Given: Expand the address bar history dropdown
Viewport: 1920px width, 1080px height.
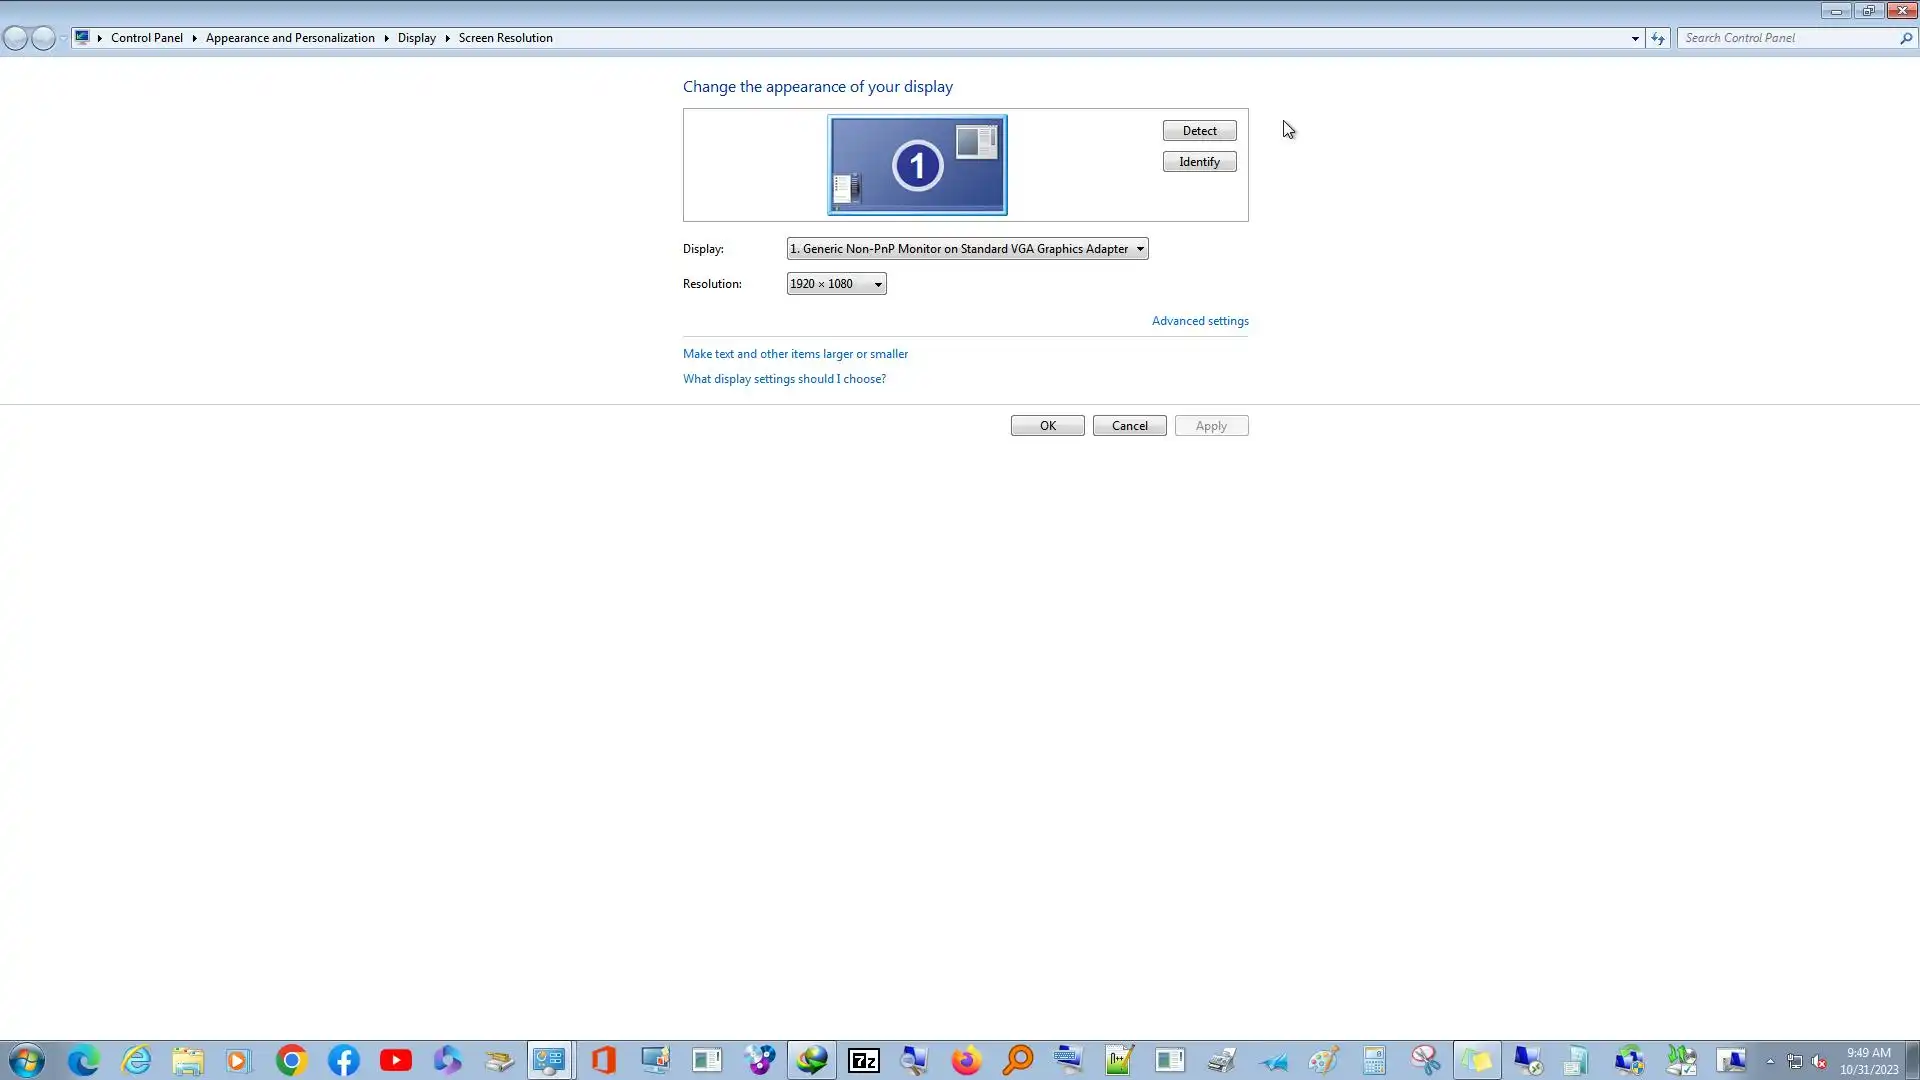Looking at the screenshot, I should (x=1635, y=38).
